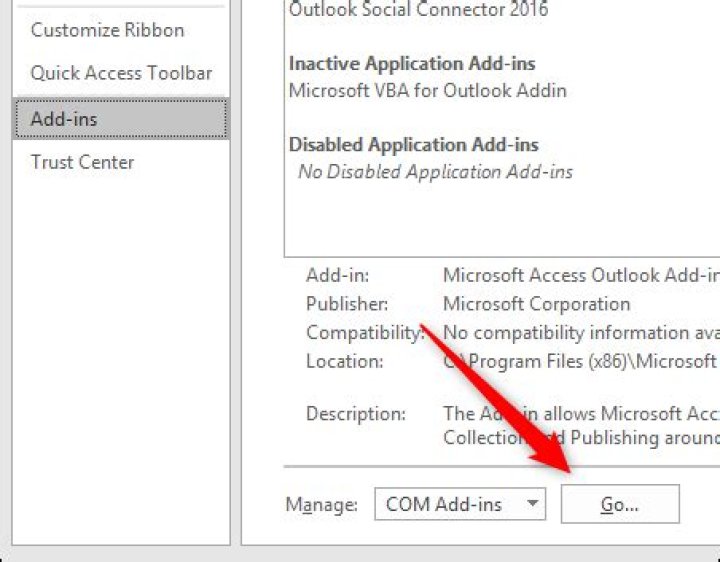Click the 'No compatibility information' value
Viewport: 720px width, 562px height.
pos(581,333)
